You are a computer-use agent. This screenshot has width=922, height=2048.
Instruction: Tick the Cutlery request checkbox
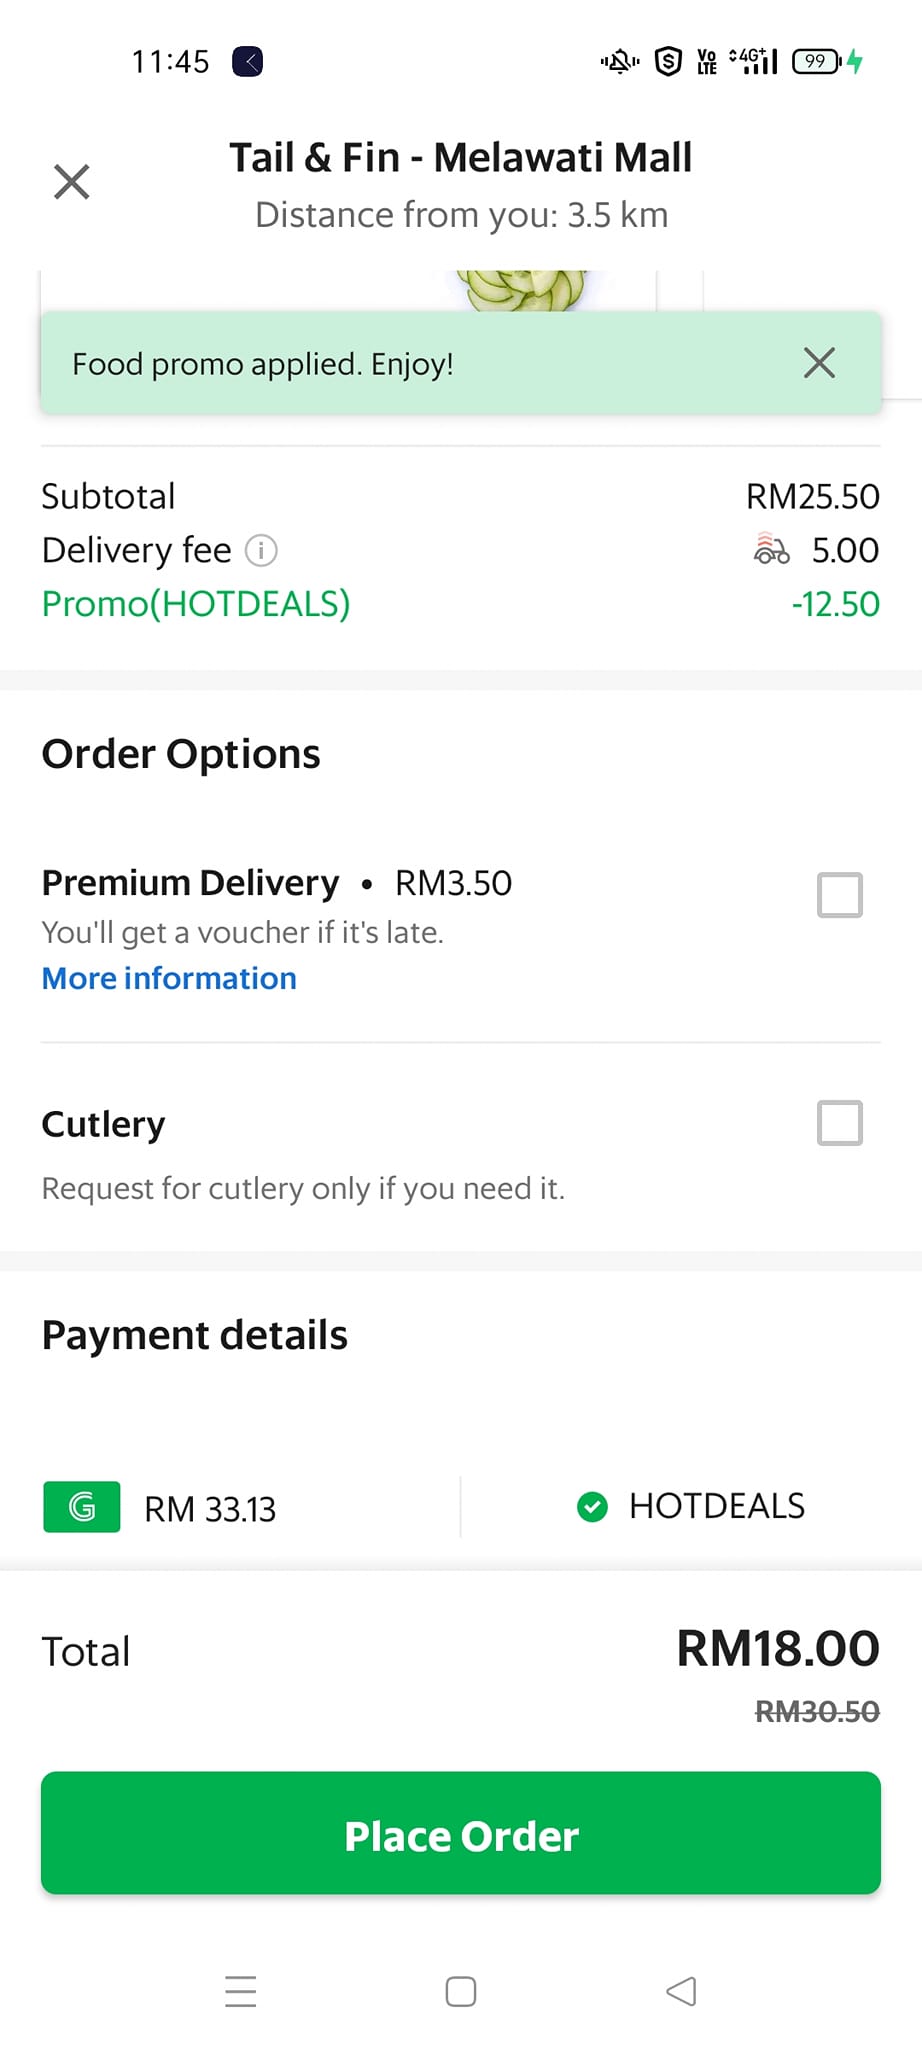tap(839, 1123)
